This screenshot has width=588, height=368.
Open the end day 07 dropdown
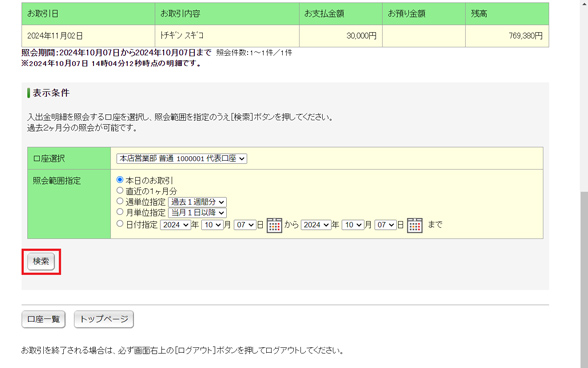[x=386, y=225]
